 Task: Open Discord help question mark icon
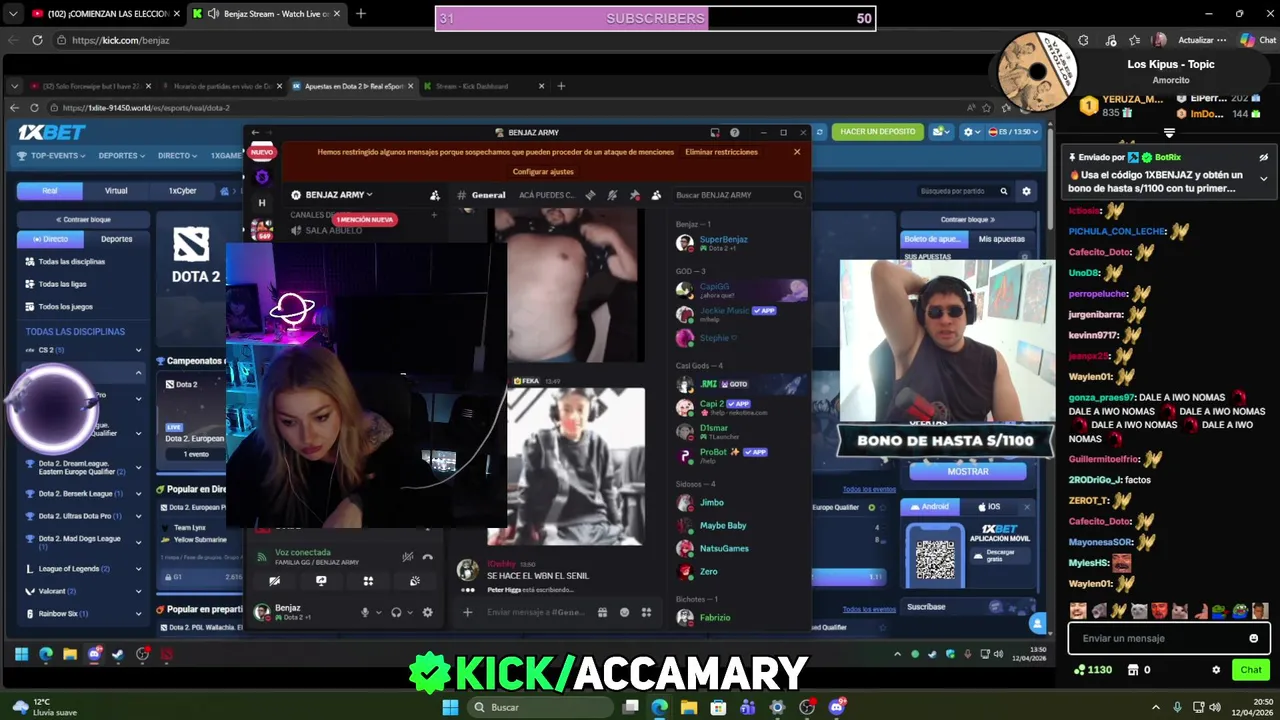pyautogui.click(x=735, y=132)
